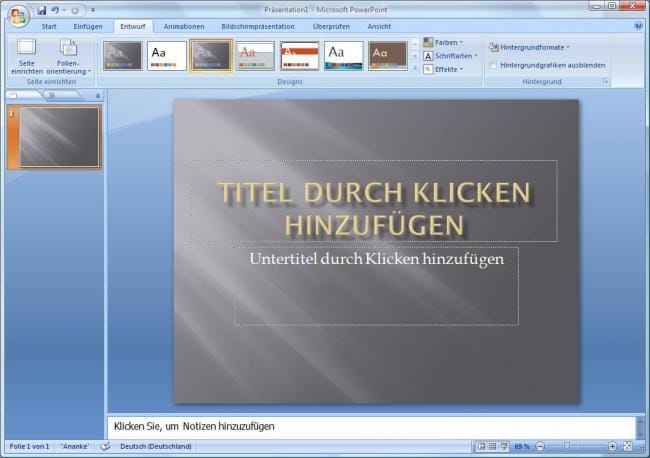Switch to the Start tab
The height and width of the screenshot is (458, 650).
coord(49,27)
